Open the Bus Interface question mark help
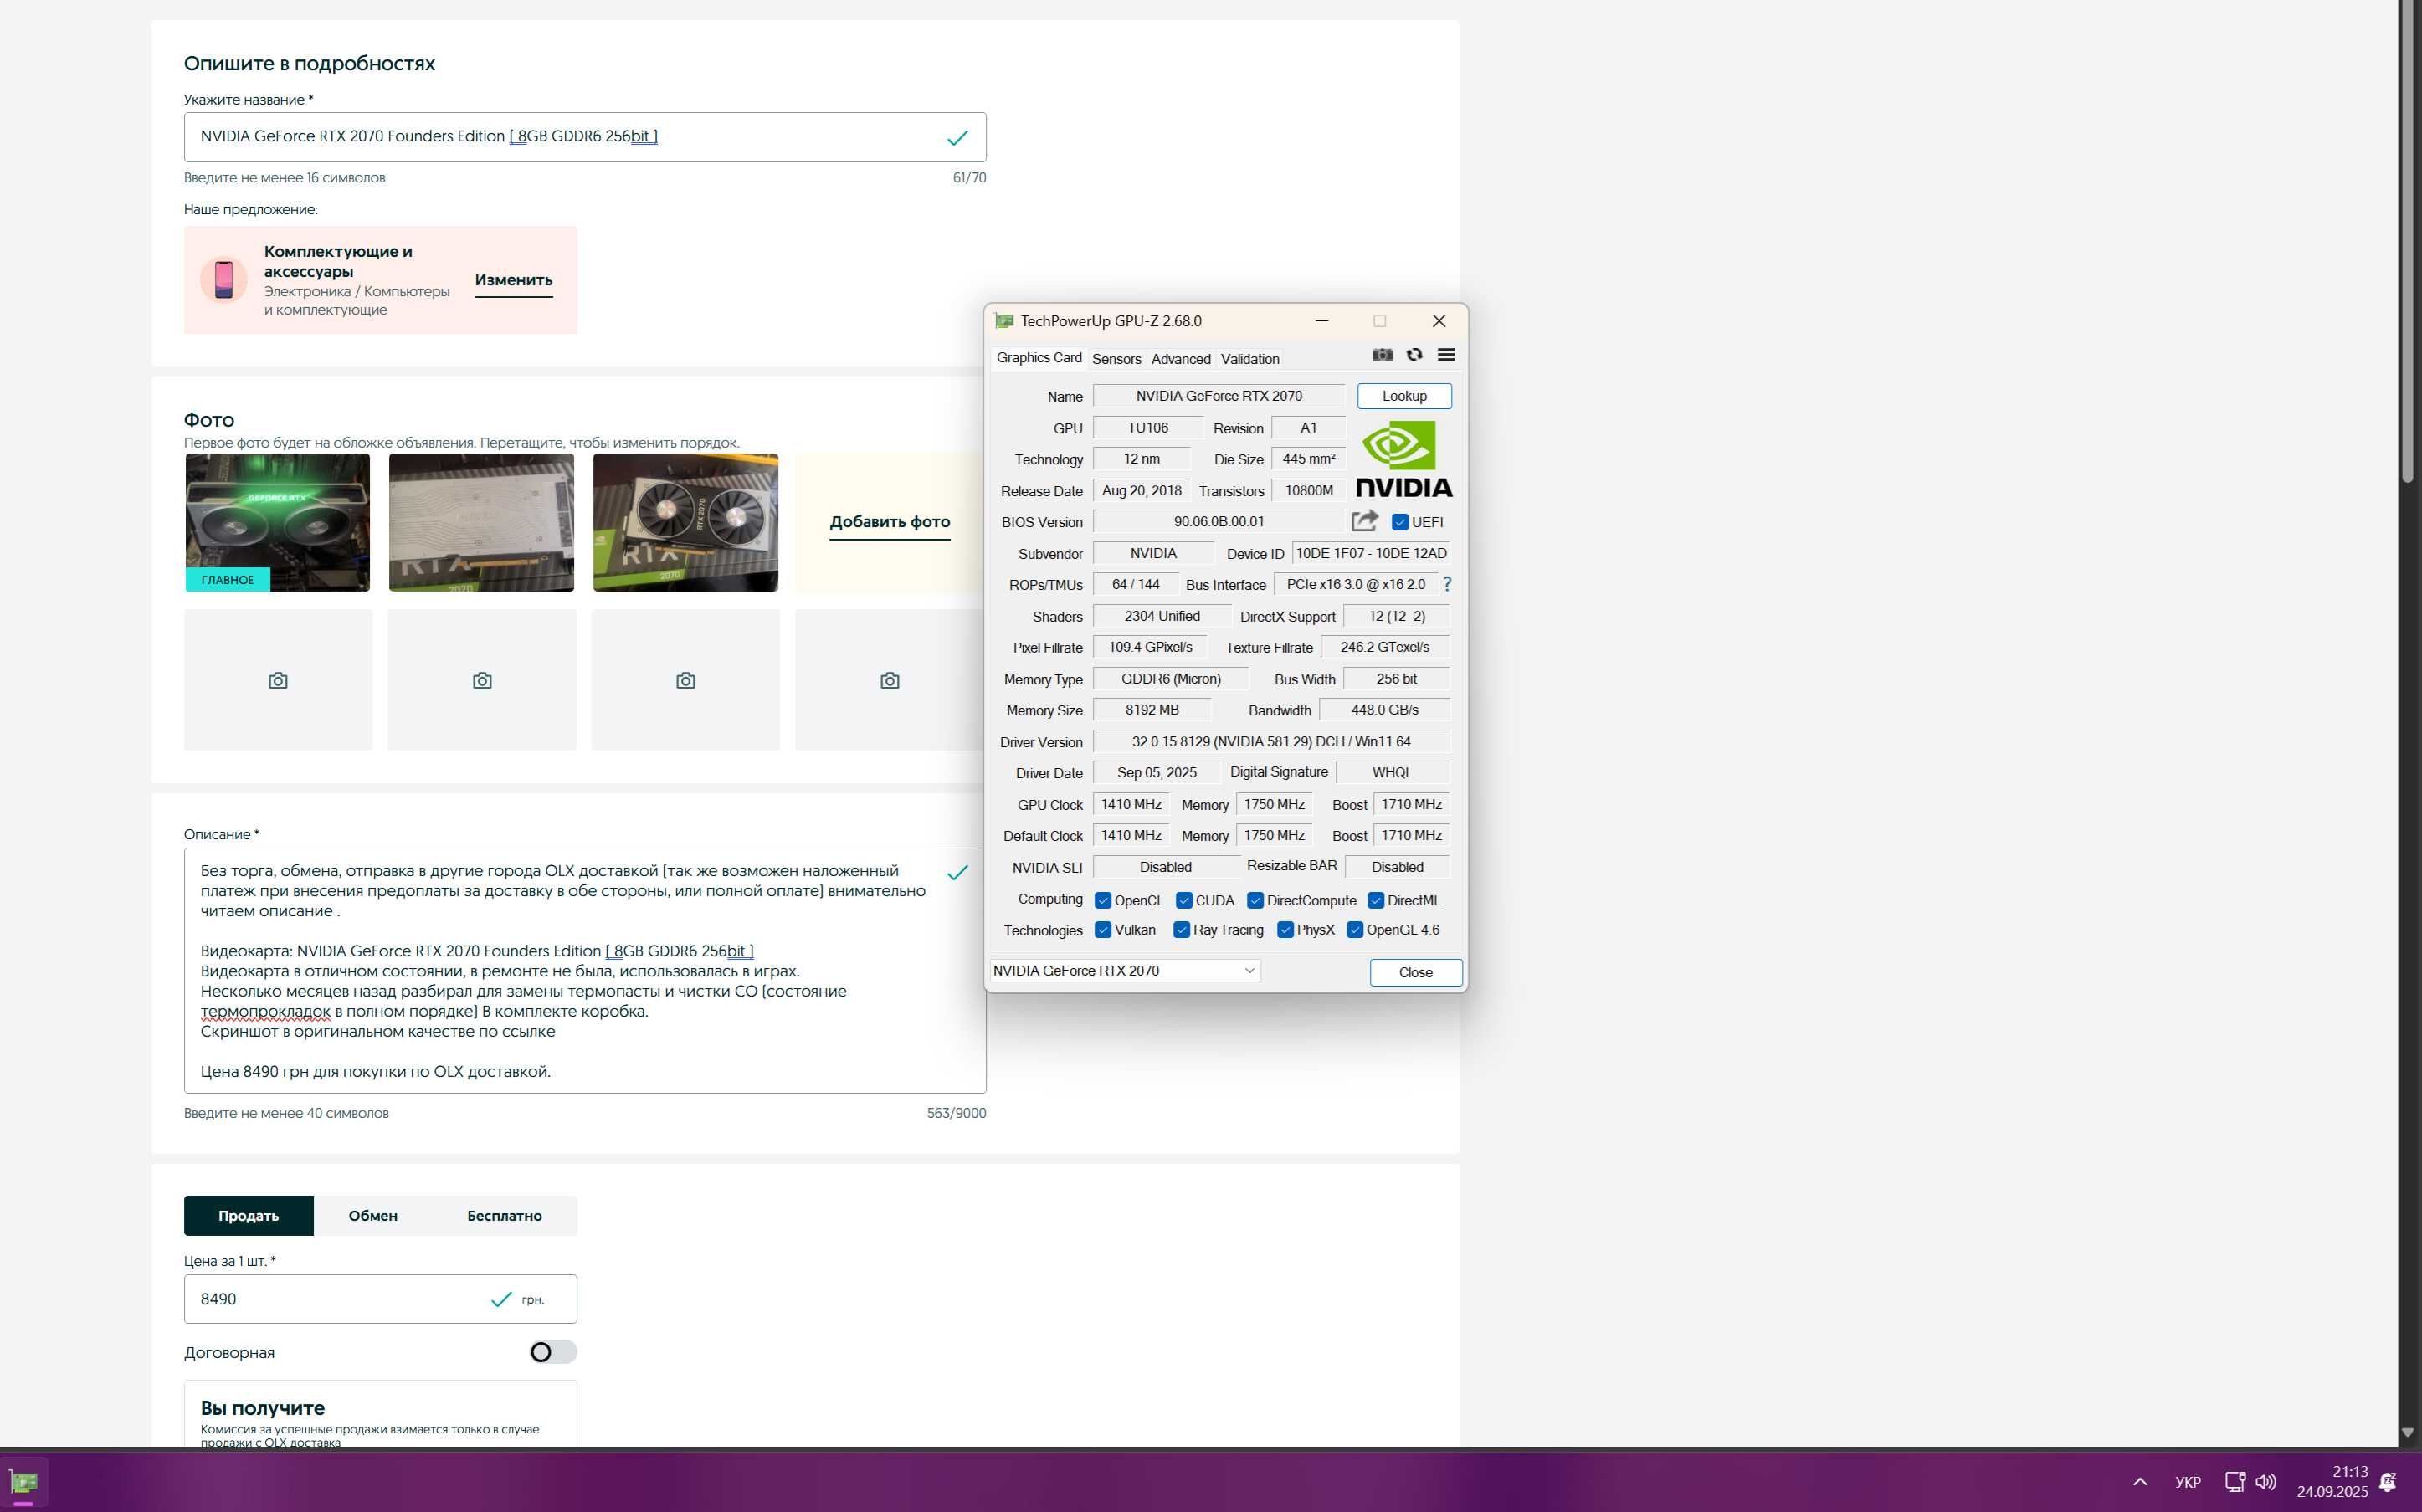The image size is (2422, 1512). click(x=1446, y=584)
